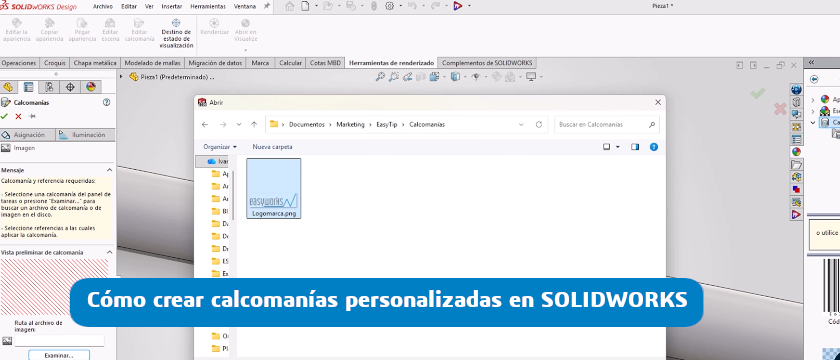Open the View Palette icon in the task pane
840x360 pixels.
pyautogui.click(x=797, y=127)
